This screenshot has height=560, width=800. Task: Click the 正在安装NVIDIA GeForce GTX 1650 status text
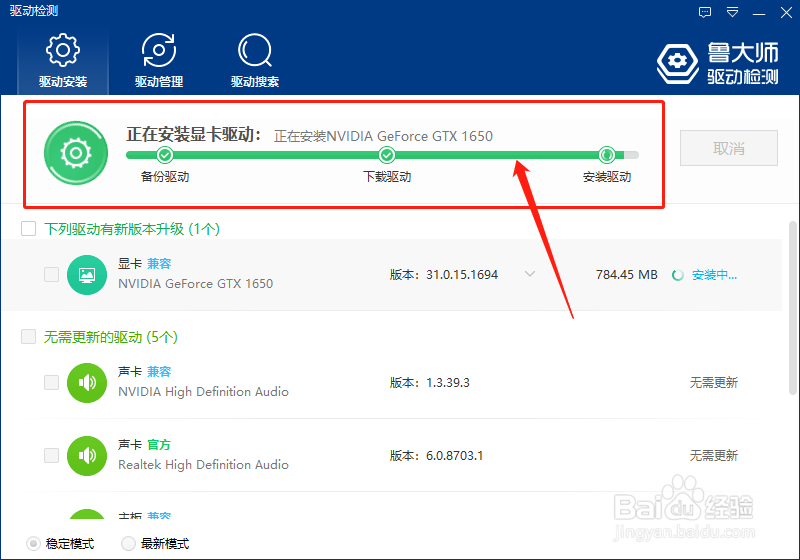click(383, 136)
